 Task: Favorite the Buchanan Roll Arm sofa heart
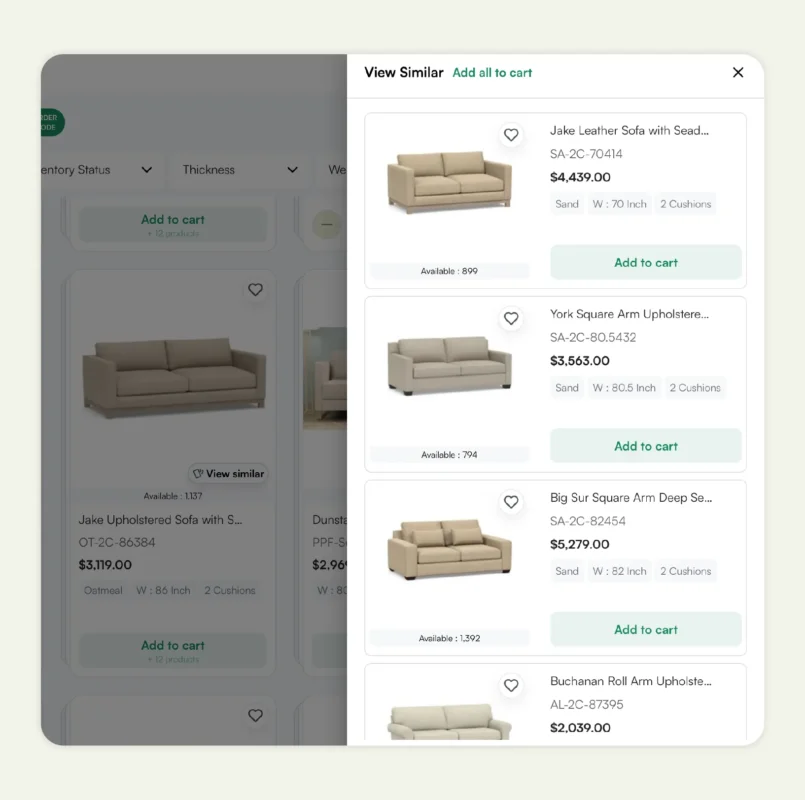pyautogui.click(x=511, y=685)
